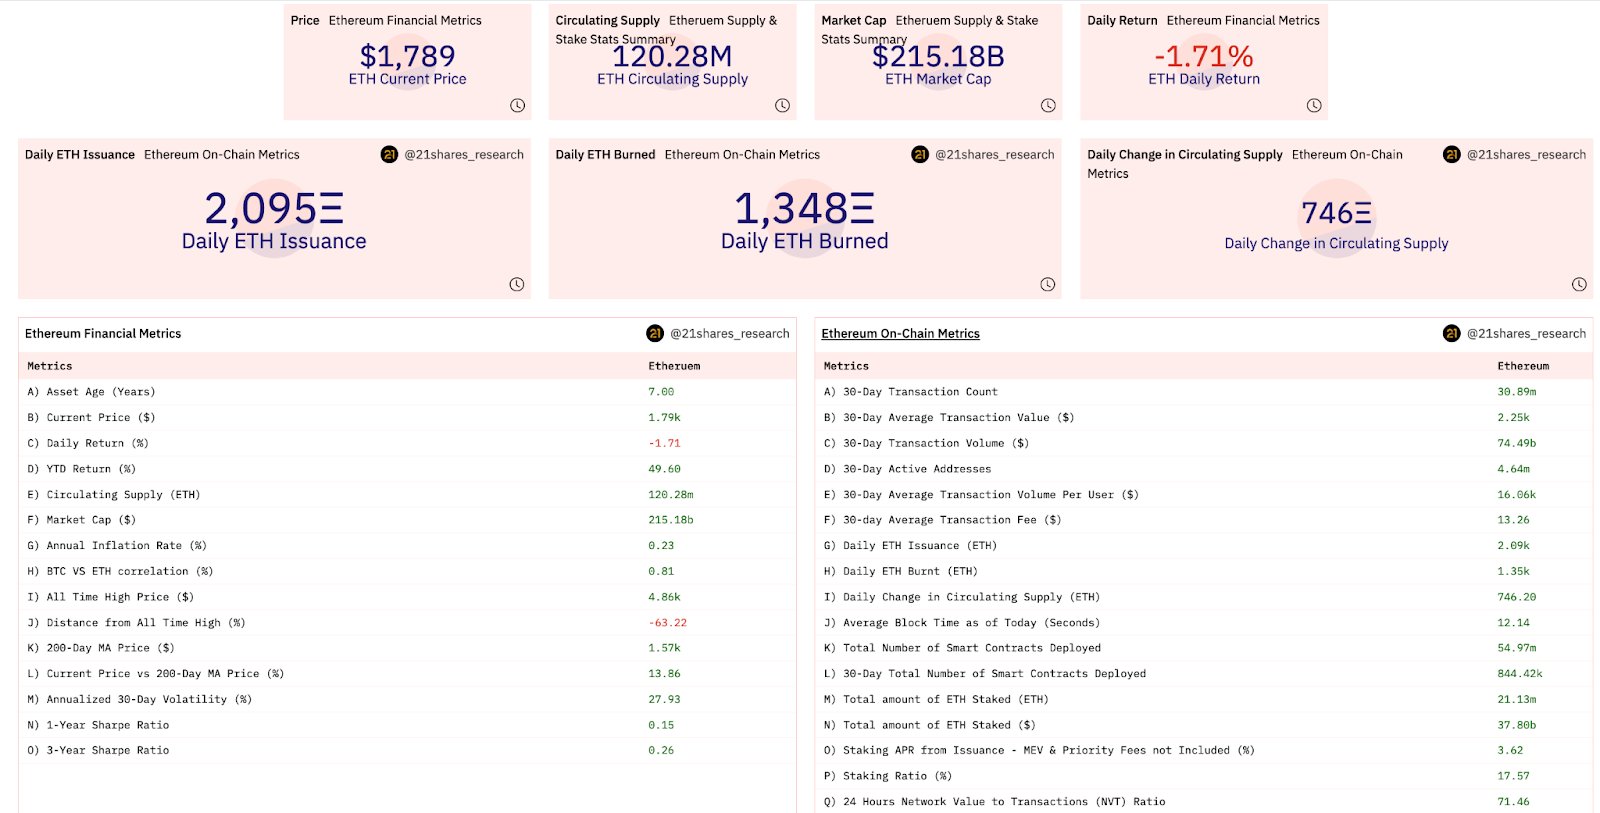Click the clock icon in Price card
Image resolution: width=1600 pixels, height=813 pixels.
click(517, 106)
